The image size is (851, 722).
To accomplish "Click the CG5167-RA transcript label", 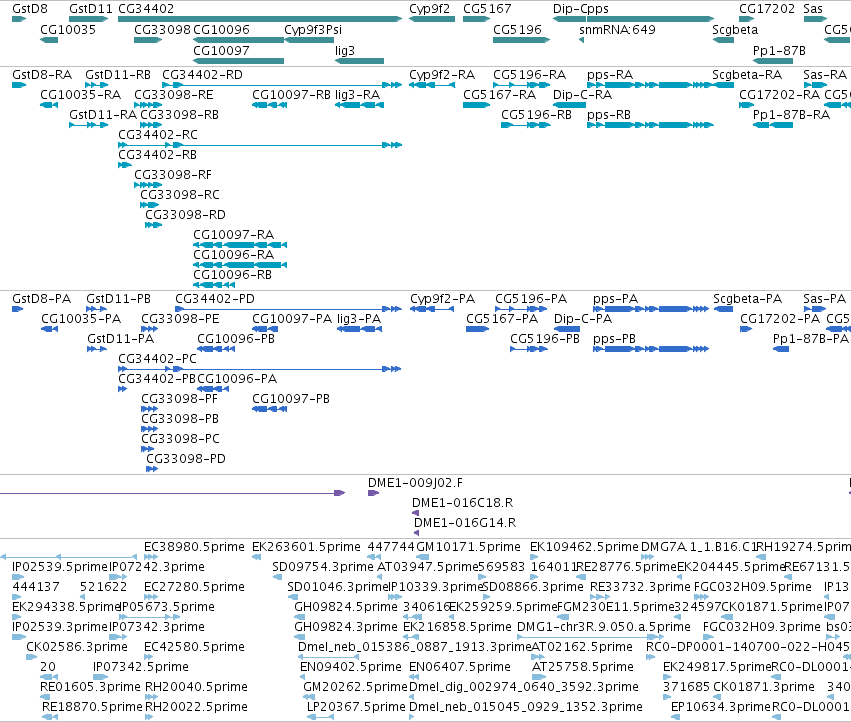I will [x=499, y=94].
